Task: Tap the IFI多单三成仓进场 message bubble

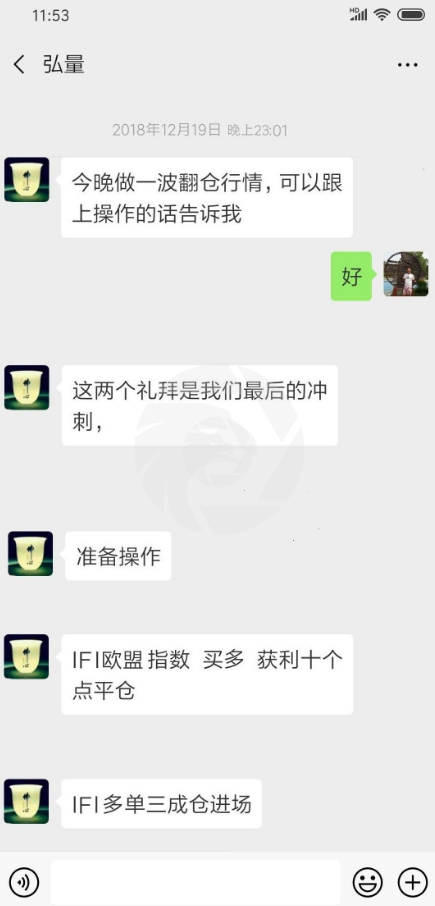Action: pyautogui.click(x=162, y=803)
